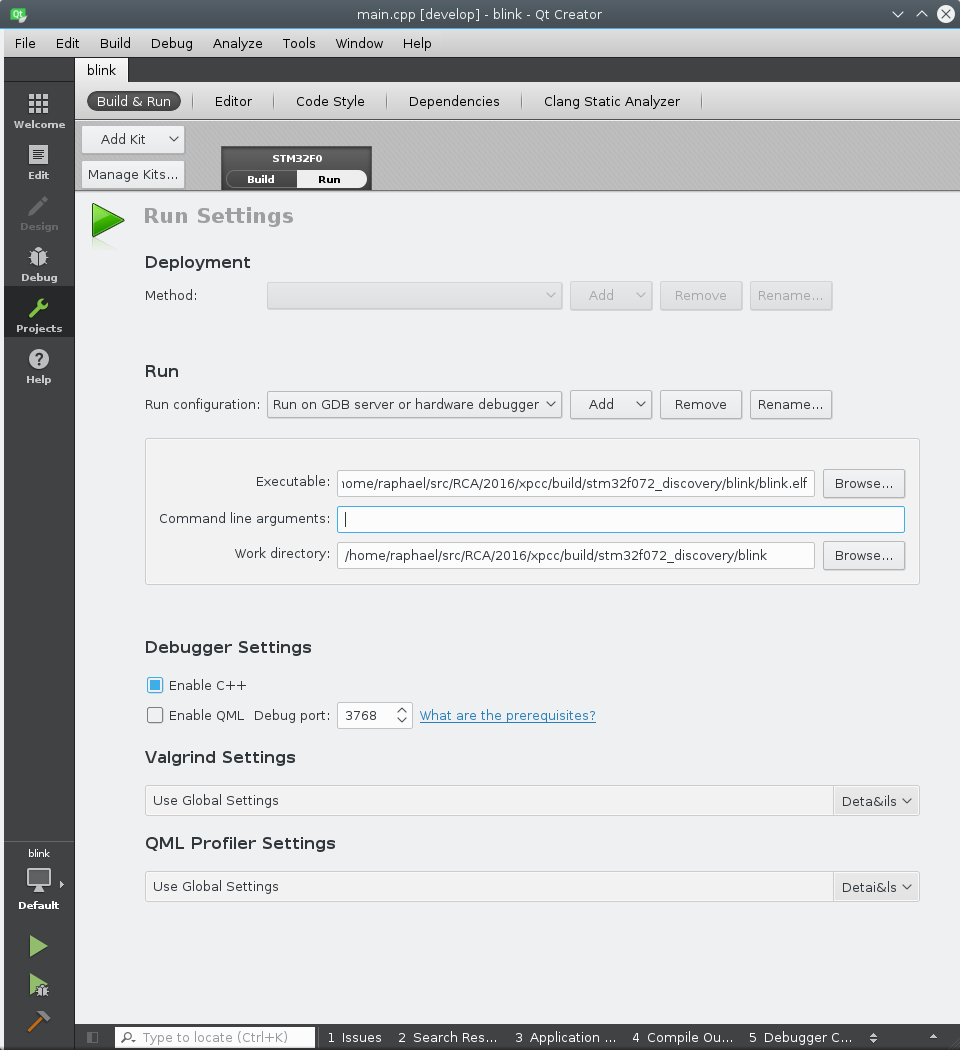
Task: Switch to Edit mode
Action: tap(39, 163)
